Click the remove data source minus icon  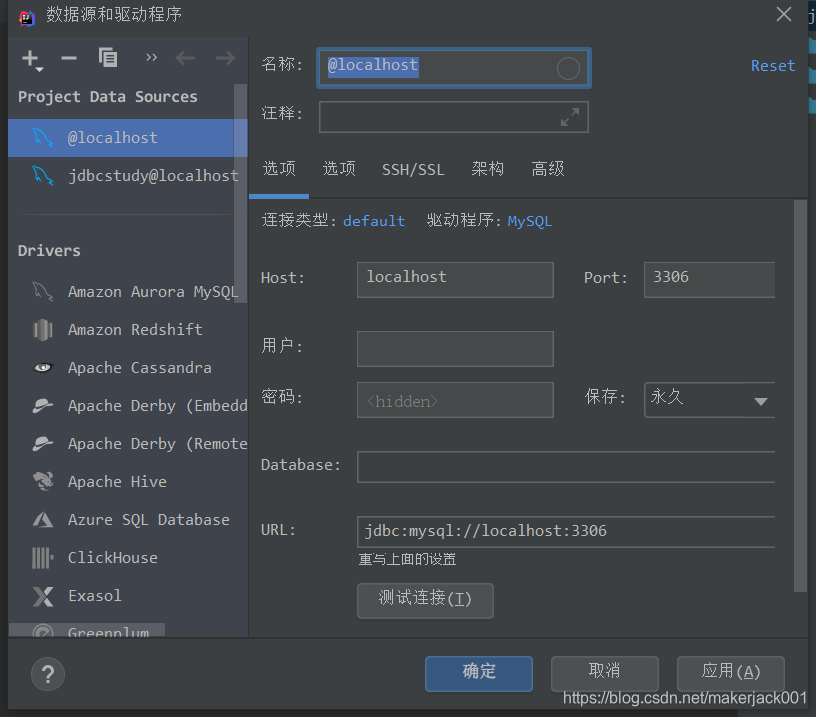click(68, 58)
